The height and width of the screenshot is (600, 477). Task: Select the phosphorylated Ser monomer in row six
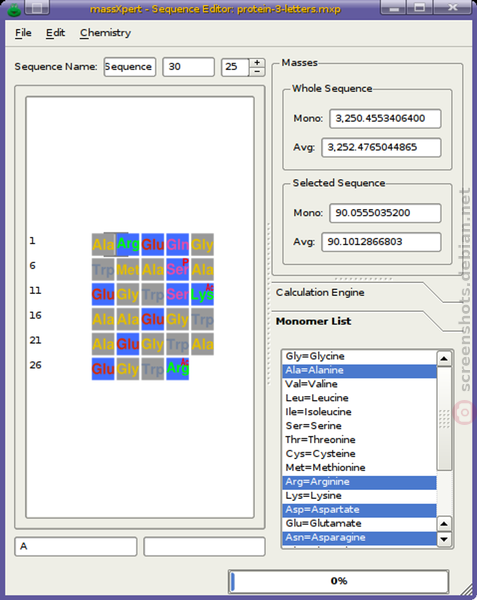tap(177, 269)
